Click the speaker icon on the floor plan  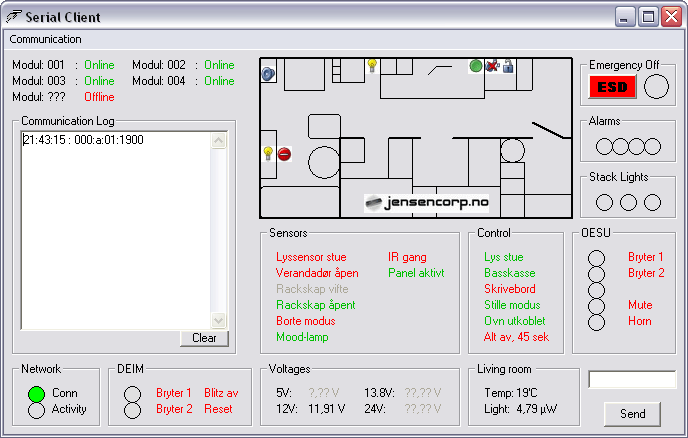[x=268, y=73]
